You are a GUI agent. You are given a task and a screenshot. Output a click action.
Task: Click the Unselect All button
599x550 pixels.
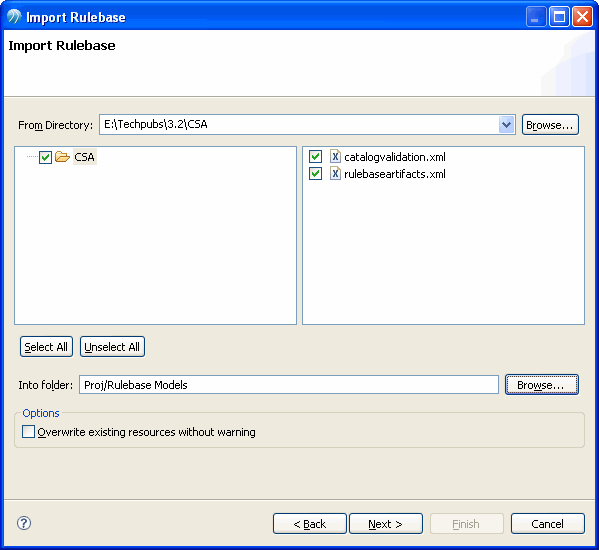click(112, 346)
